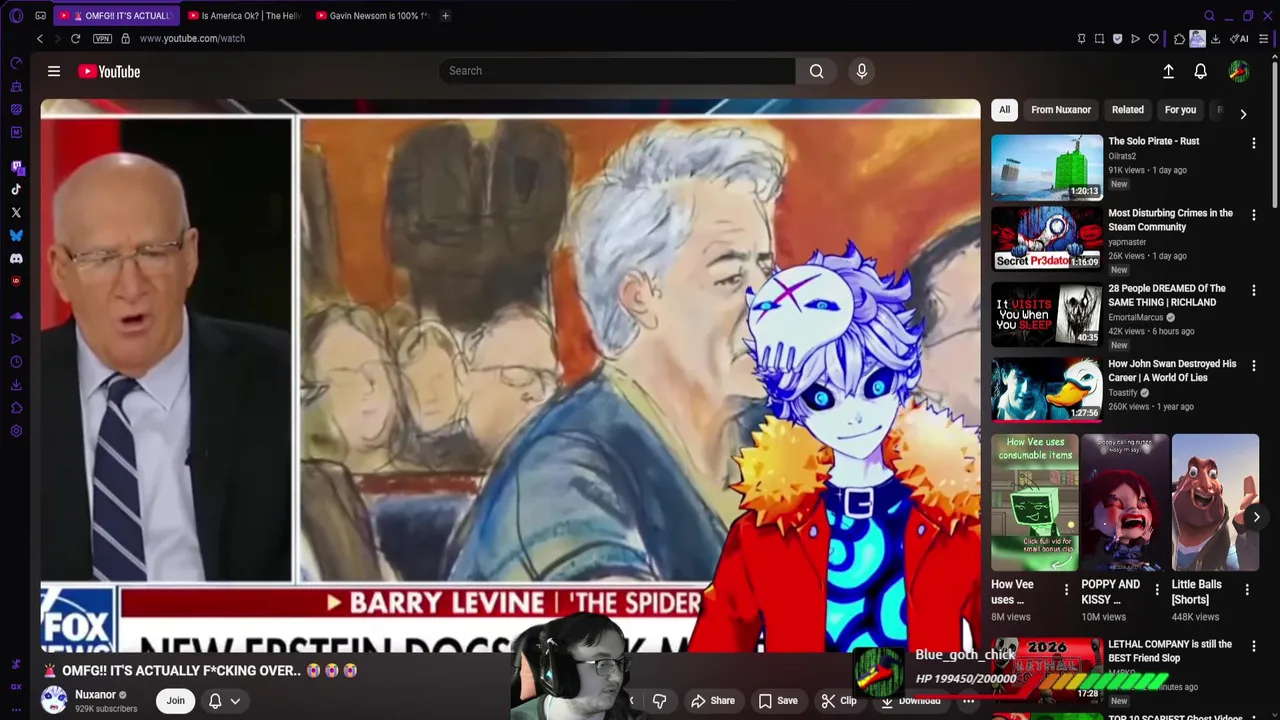
Task: Open the browser profile picture icon
Action: click(x=1197, y=39)
